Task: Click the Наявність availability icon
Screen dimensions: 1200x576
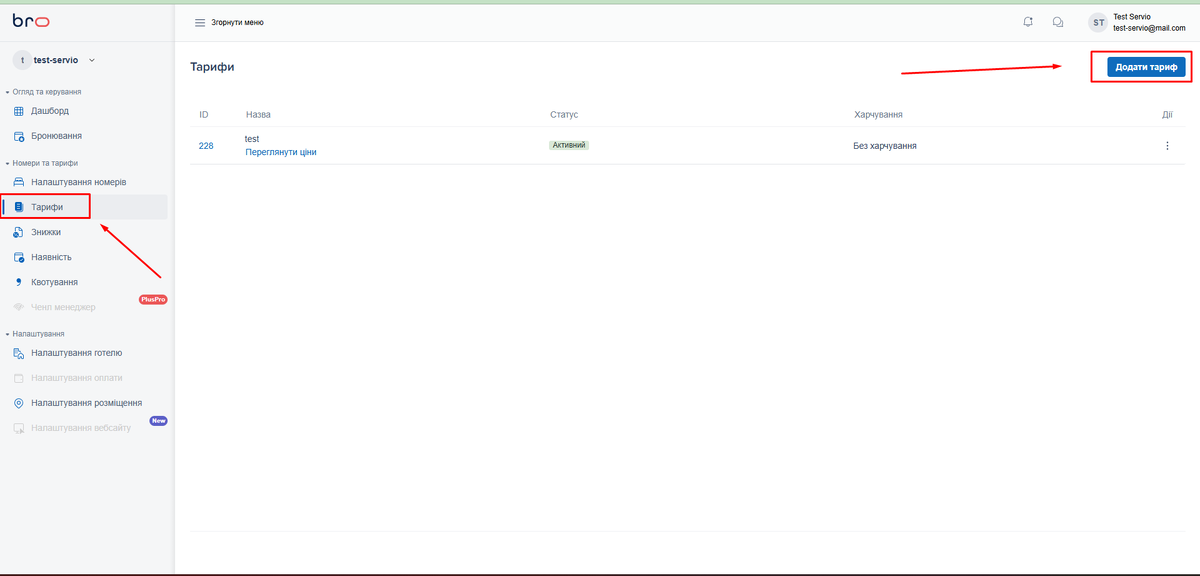Action: pyautogui.click(x=18, y=256)
